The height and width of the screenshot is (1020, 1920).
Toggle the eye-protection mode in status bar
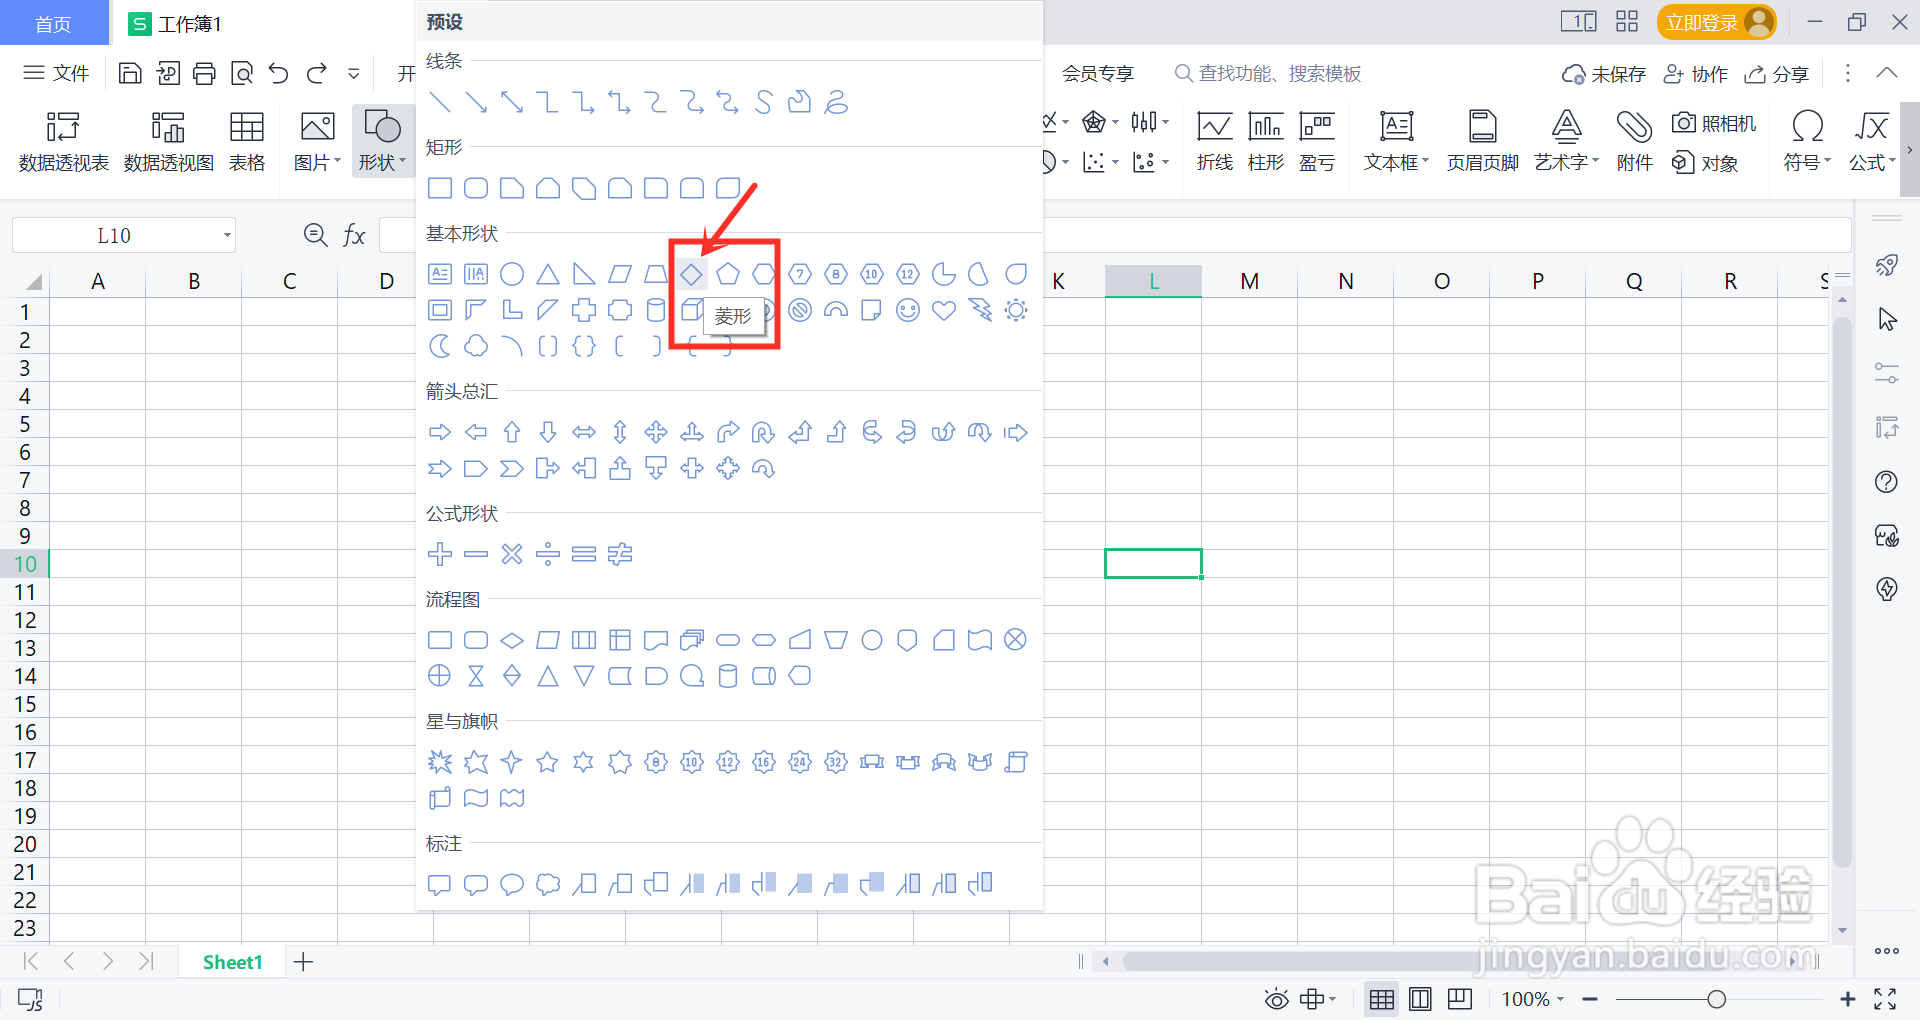[x=1276, y=998]
